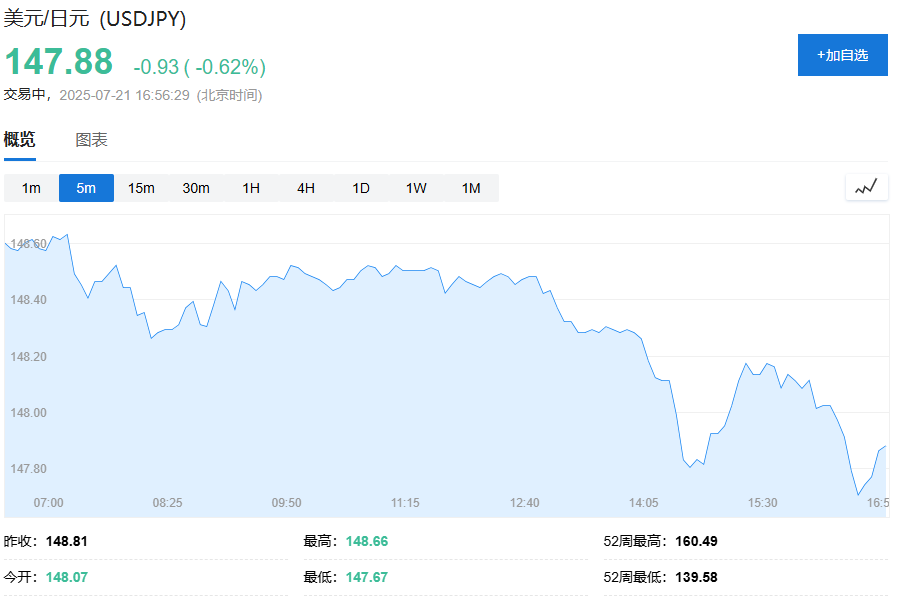The image size is (902, 603).
Task: Switch to the 概览 tab
Action: pos(19,140)
